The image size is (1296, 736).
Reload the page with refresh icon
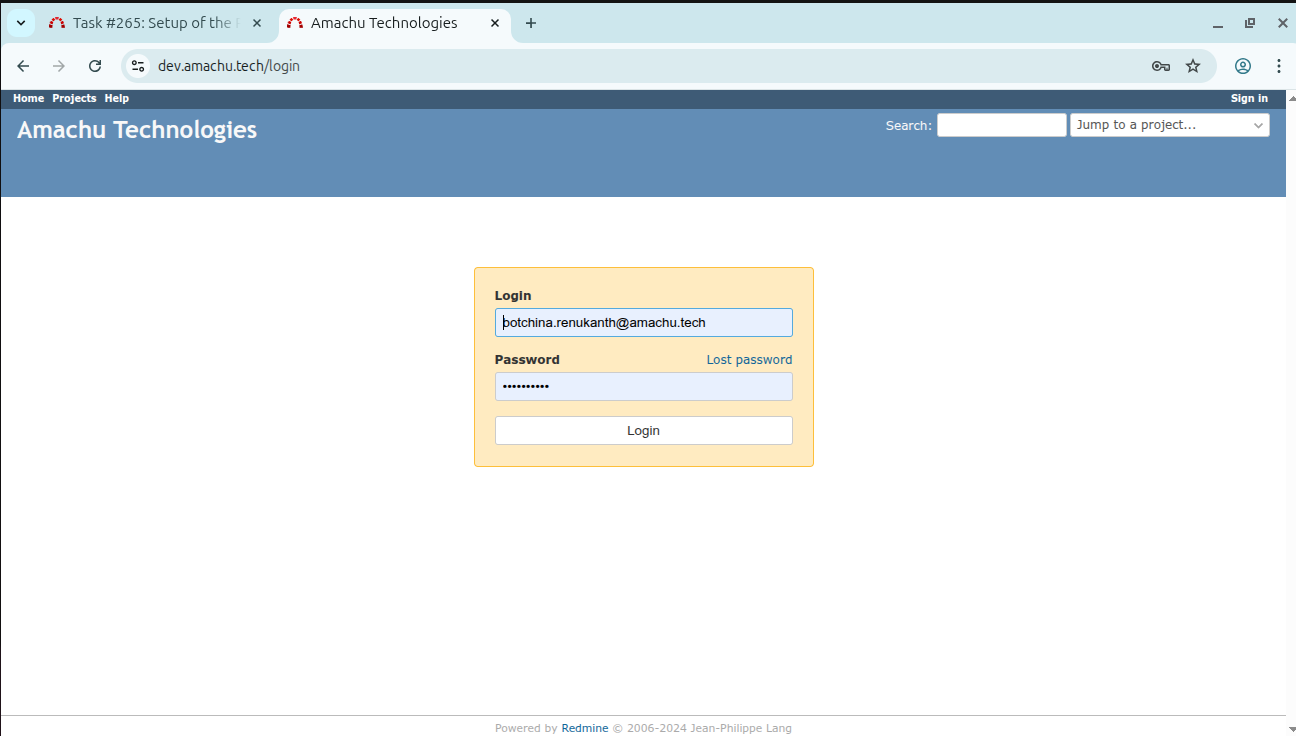(x=95, y=66)
